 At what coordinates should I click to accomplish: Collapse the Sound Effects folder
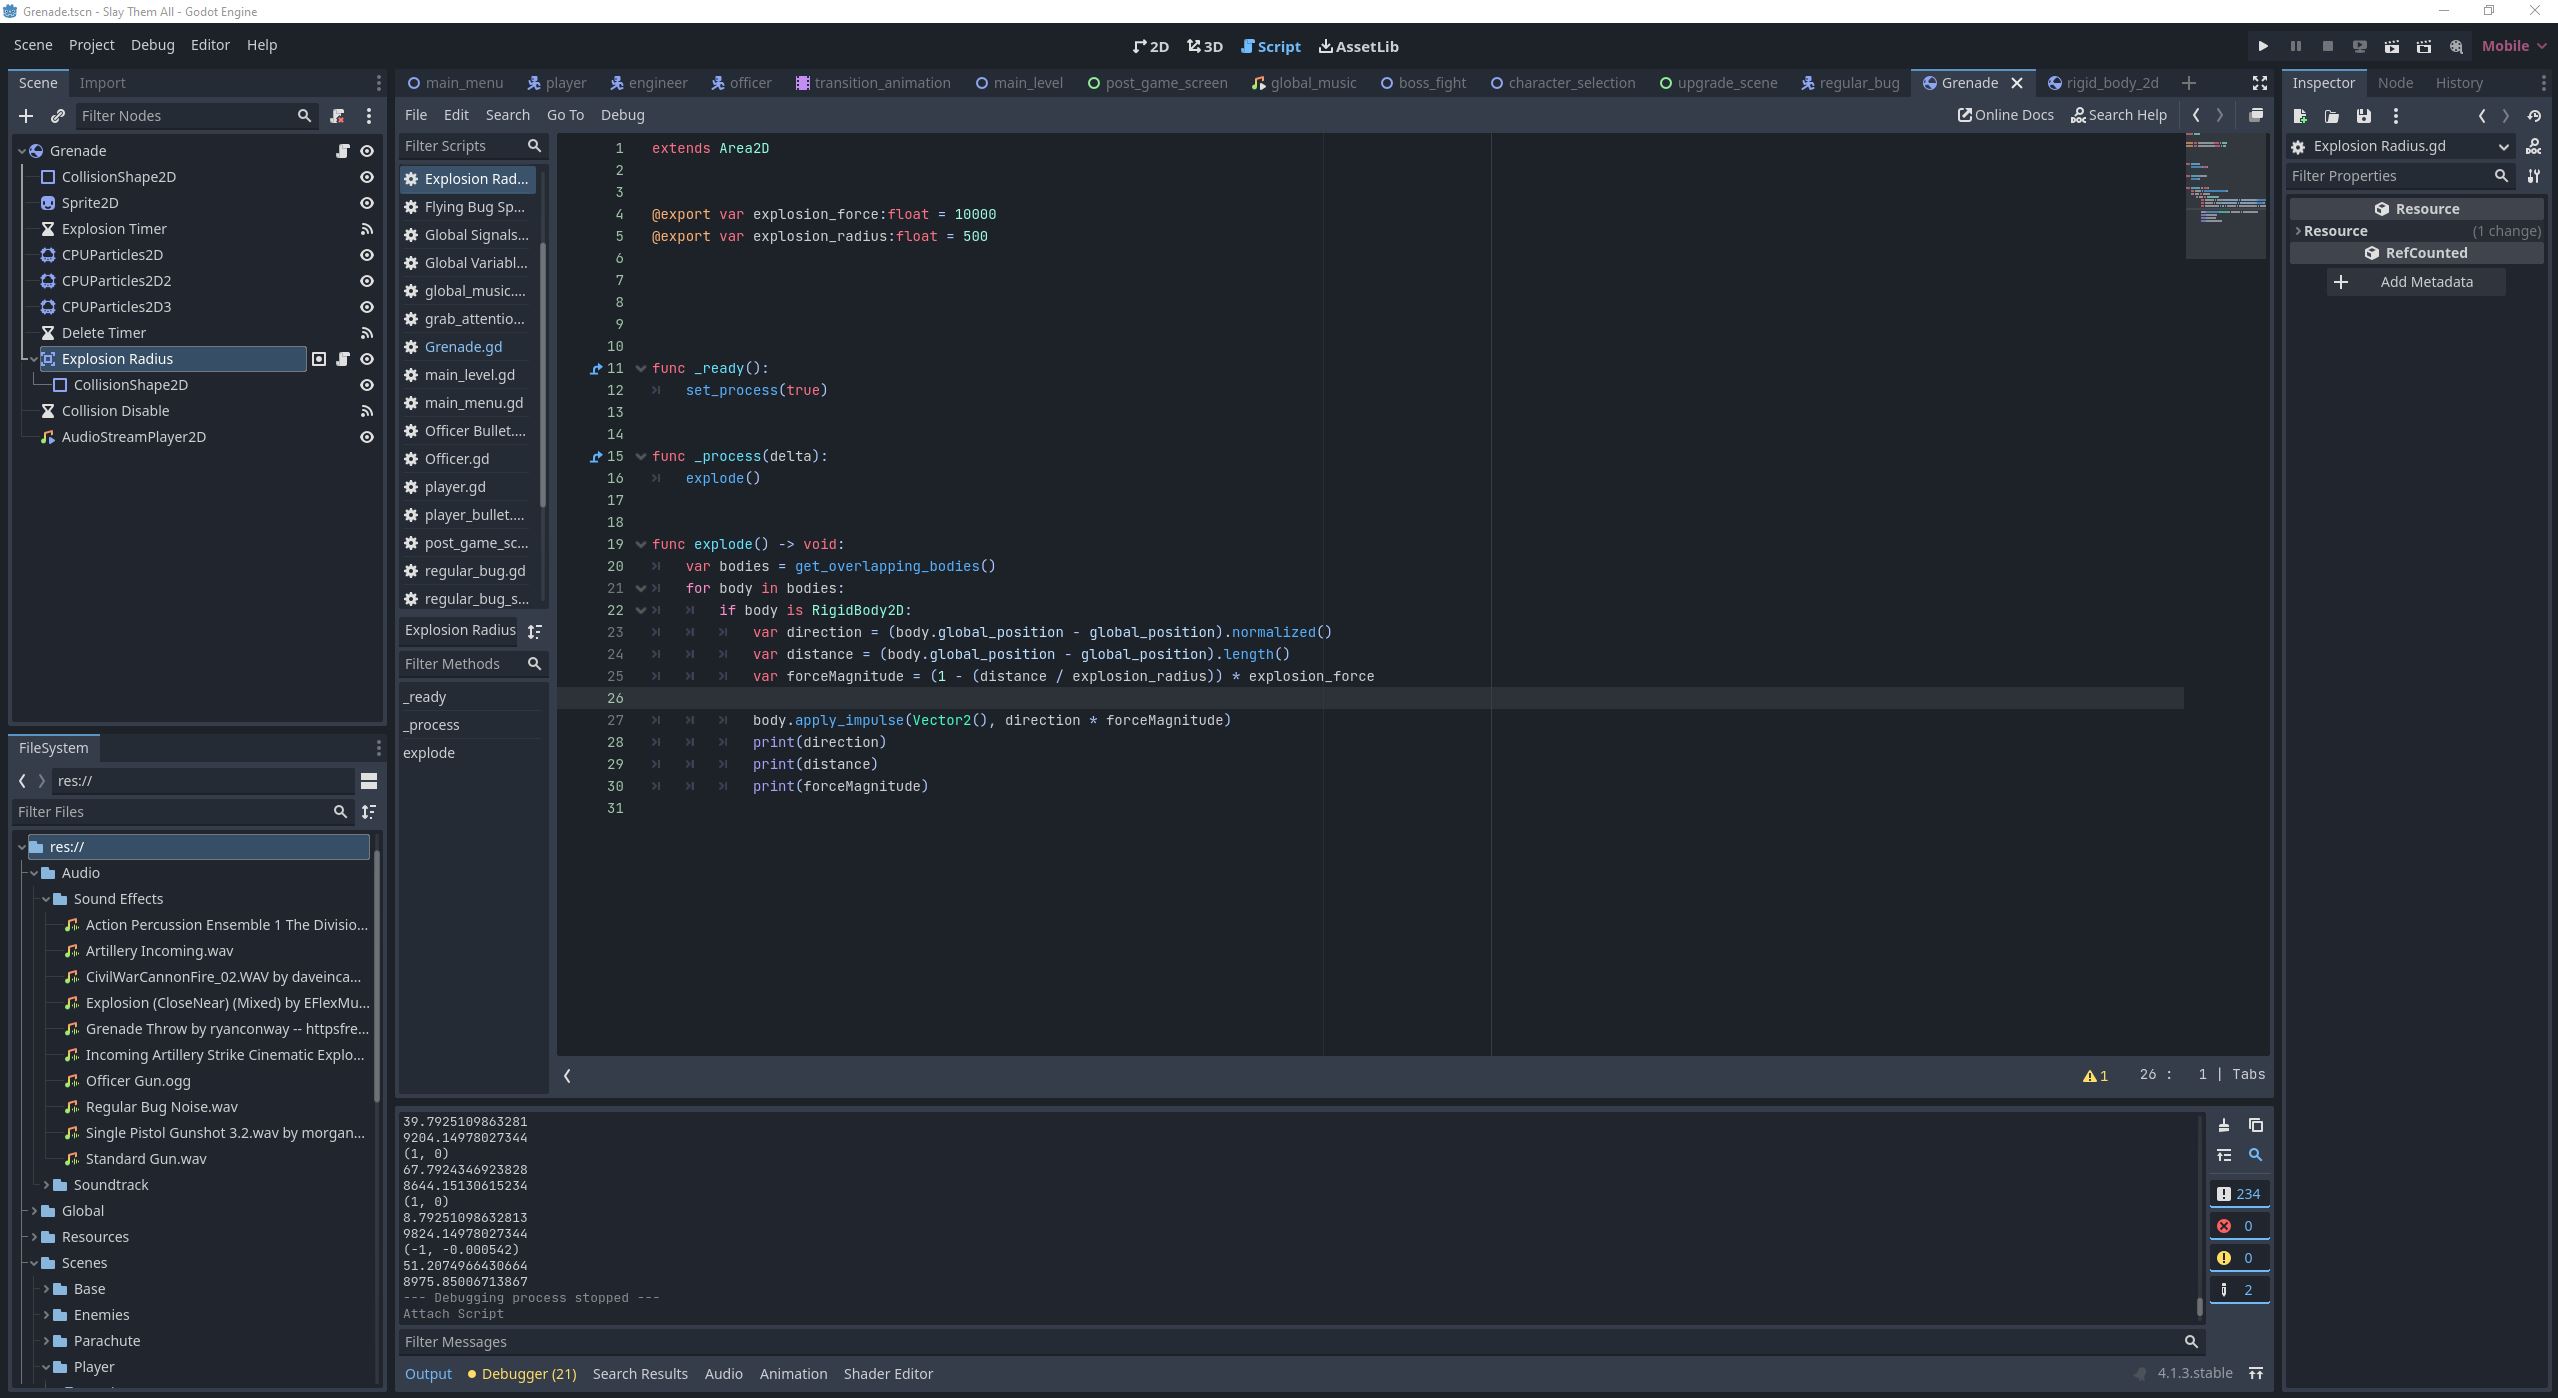[46, 899]
